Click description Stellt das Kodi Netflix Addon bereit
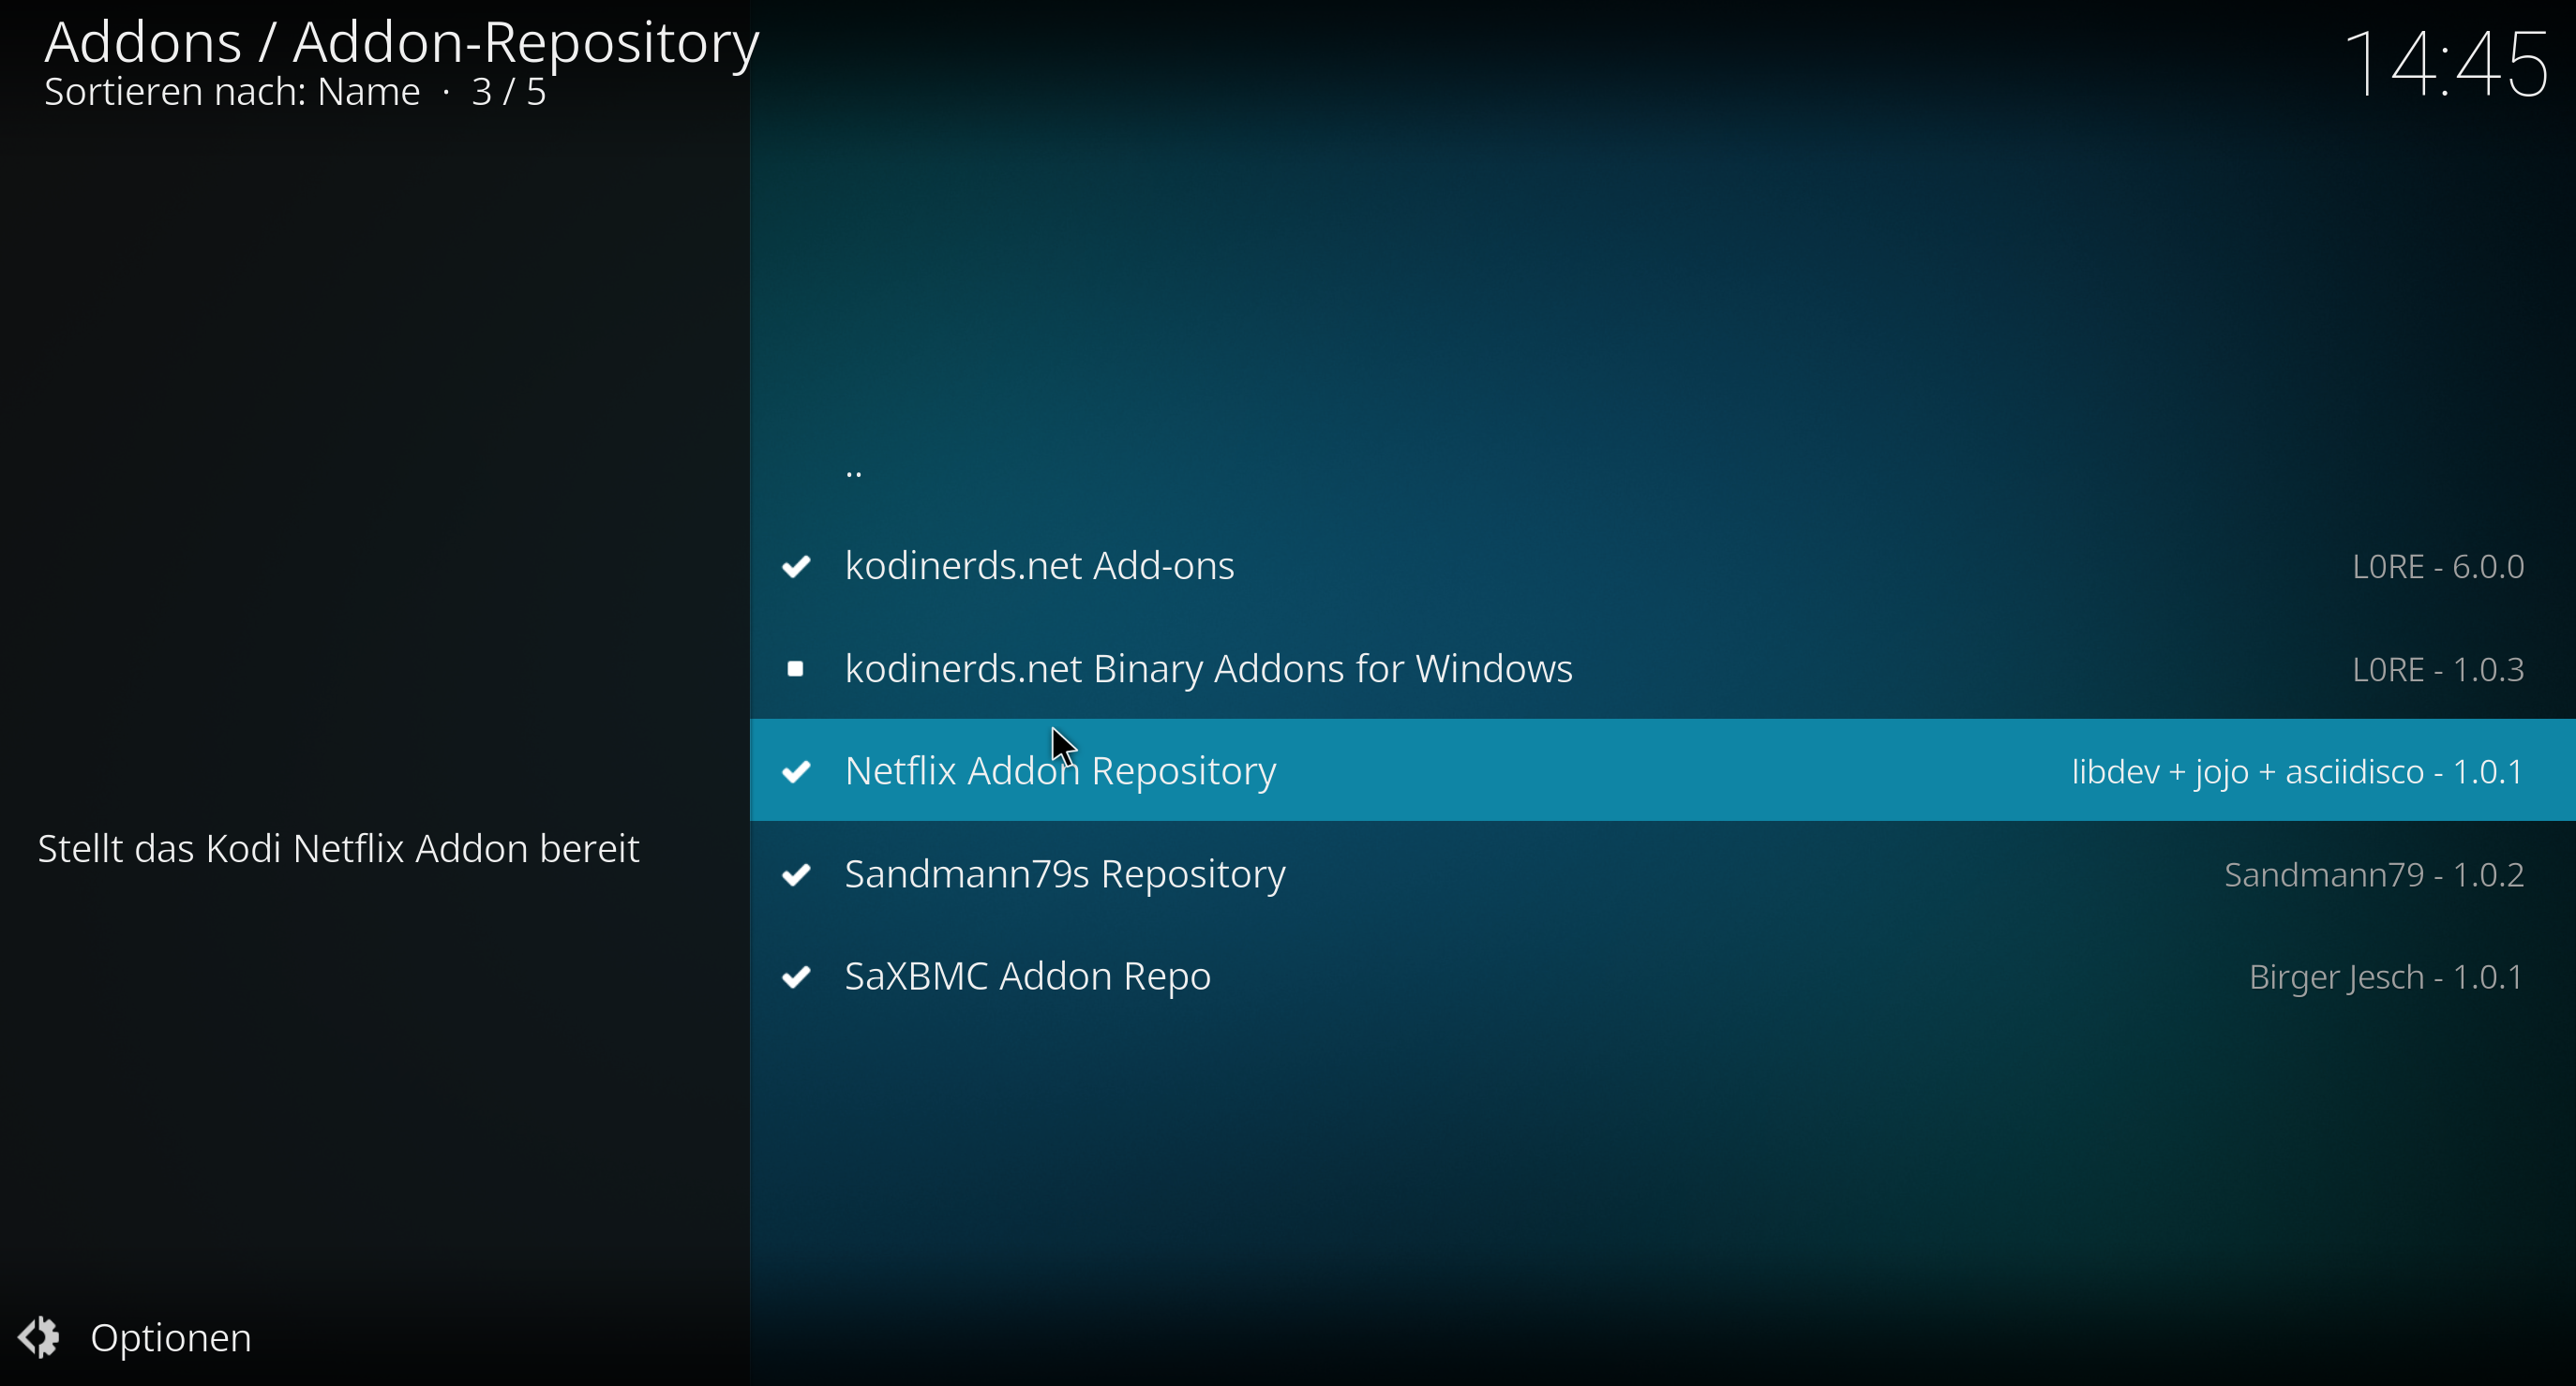 [338, 849]
